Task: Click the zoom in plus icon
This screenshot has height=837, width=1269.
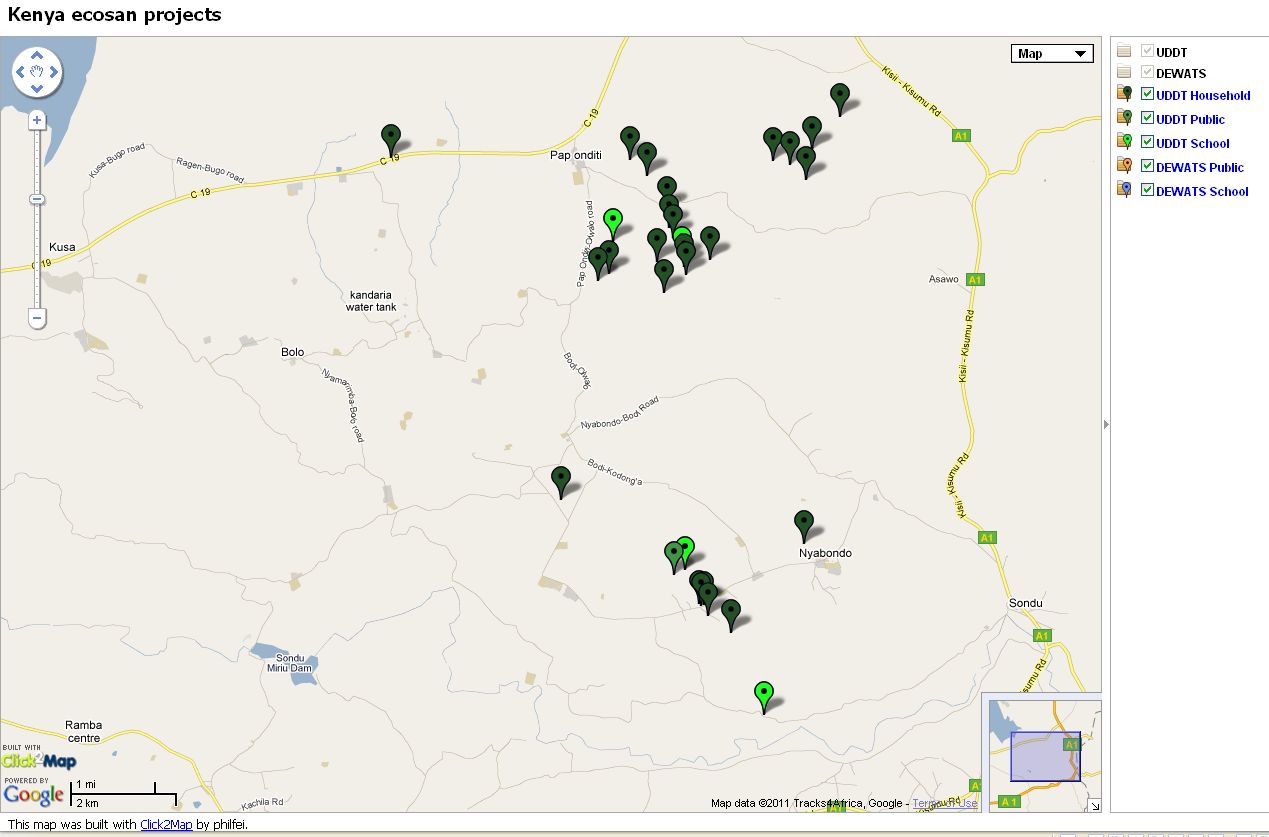Action: (x=36, y=120)
